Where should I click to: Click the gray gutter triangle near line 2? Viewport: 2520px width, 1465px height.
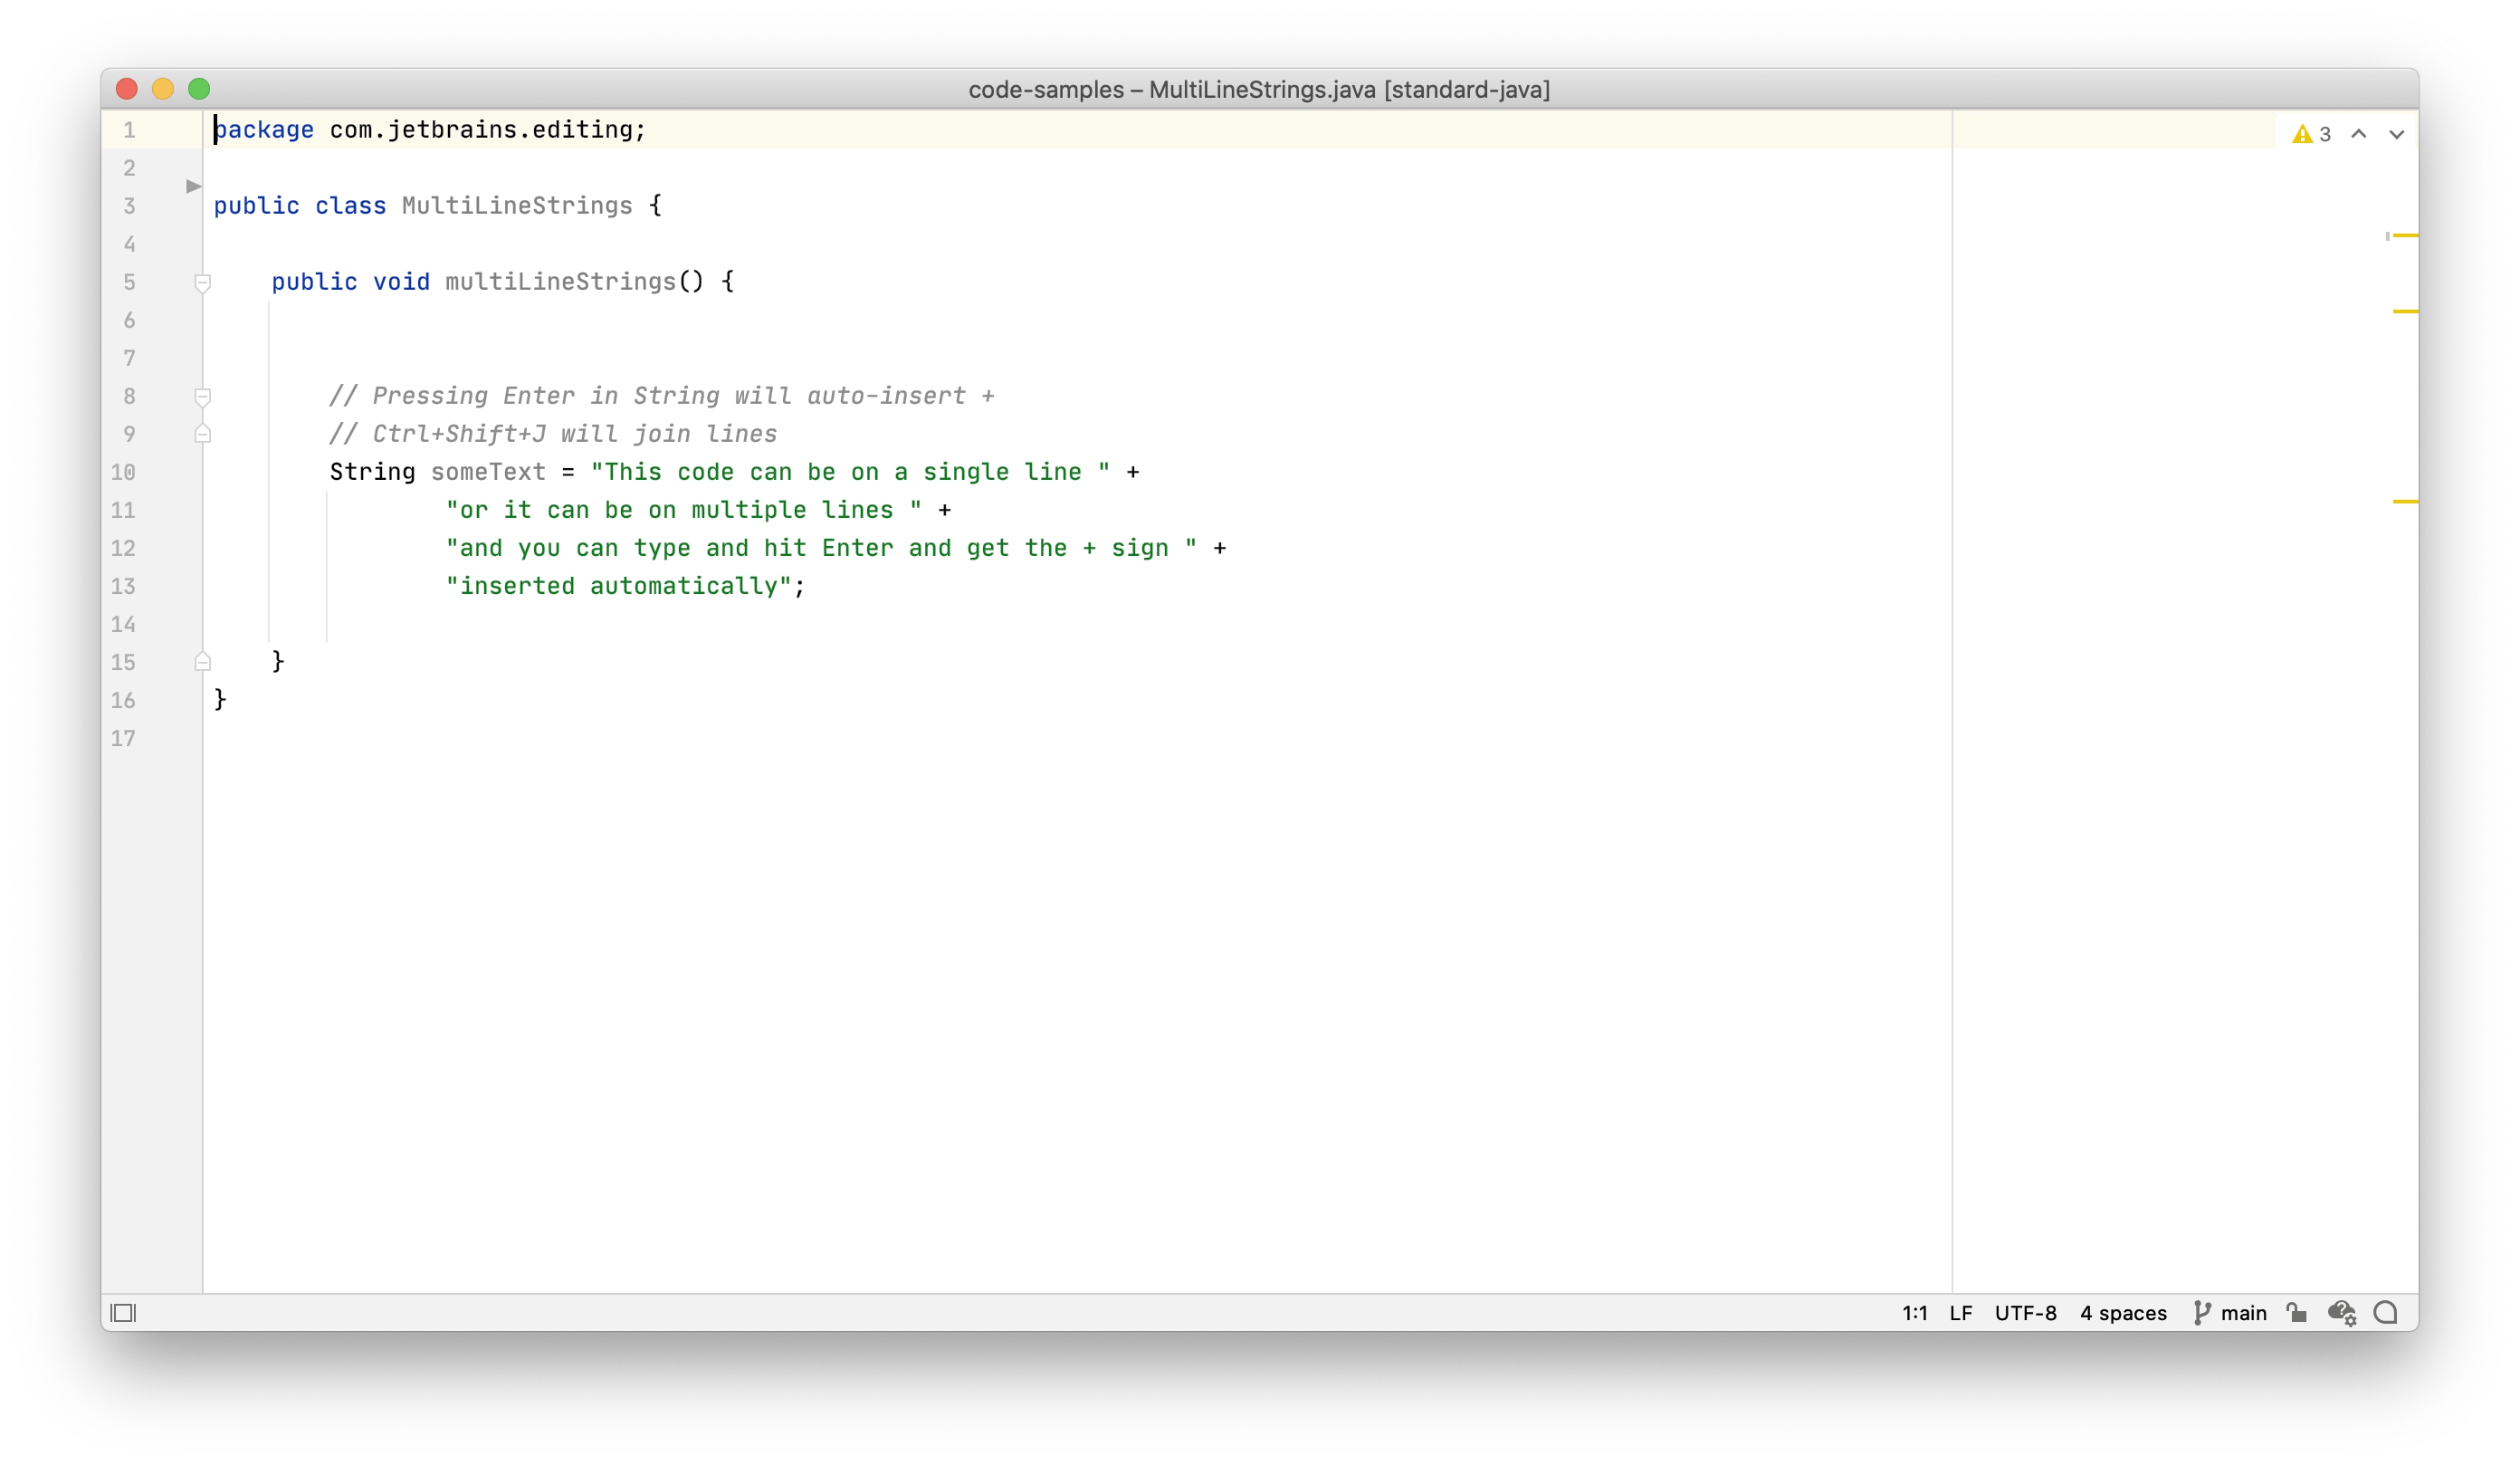(193, 186)
